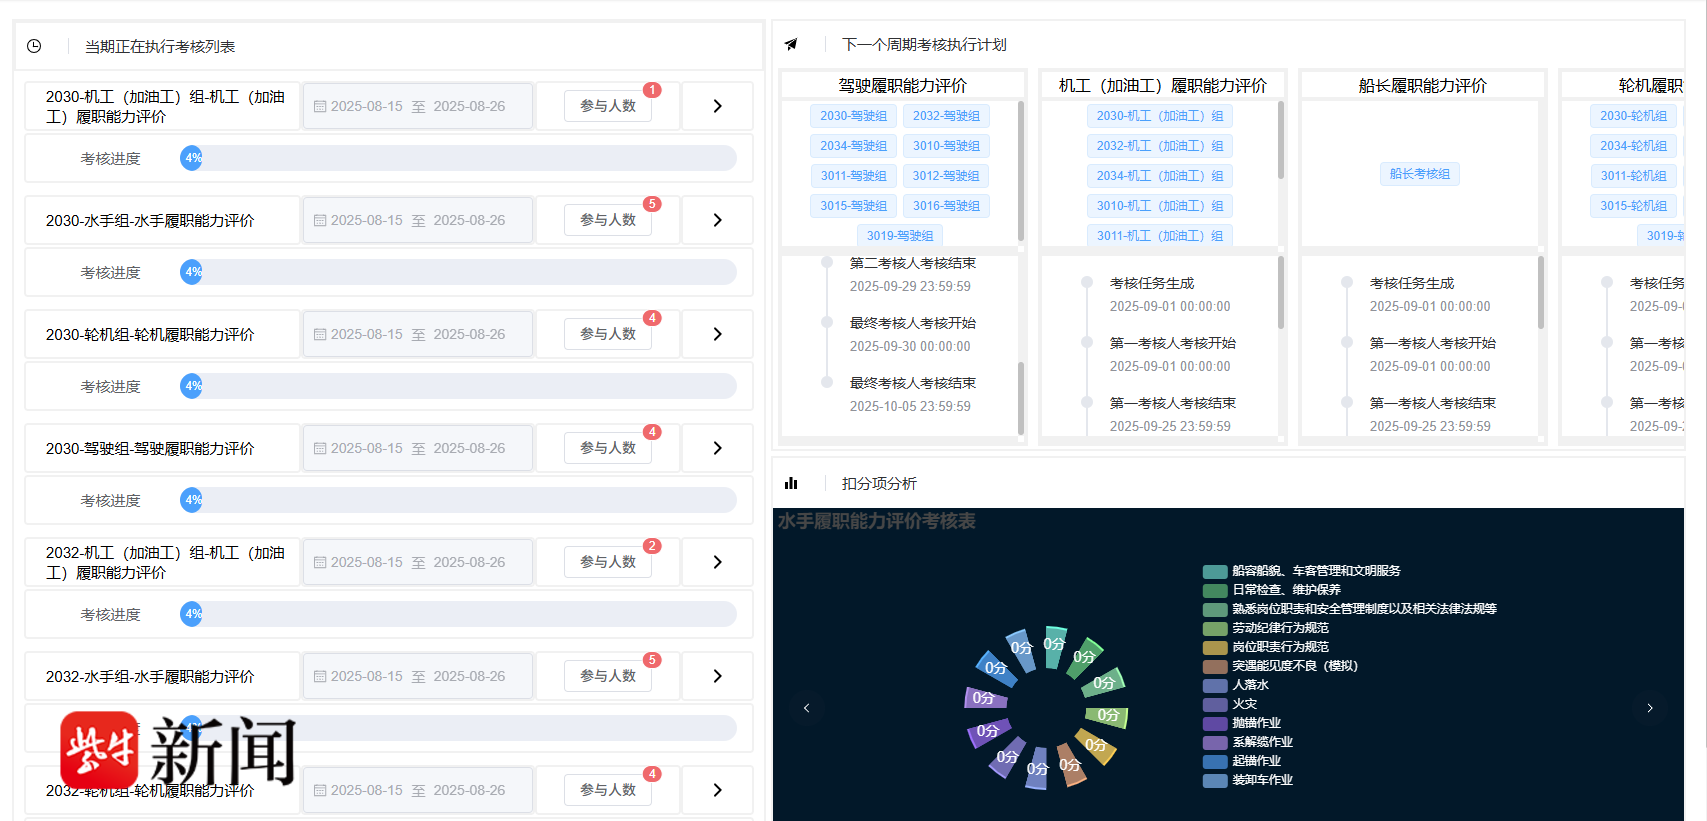Screen dimensions: 1707x821
Task: Open details arrow for 2030-机工（加油工）组 row
Action: coord(717,106)
